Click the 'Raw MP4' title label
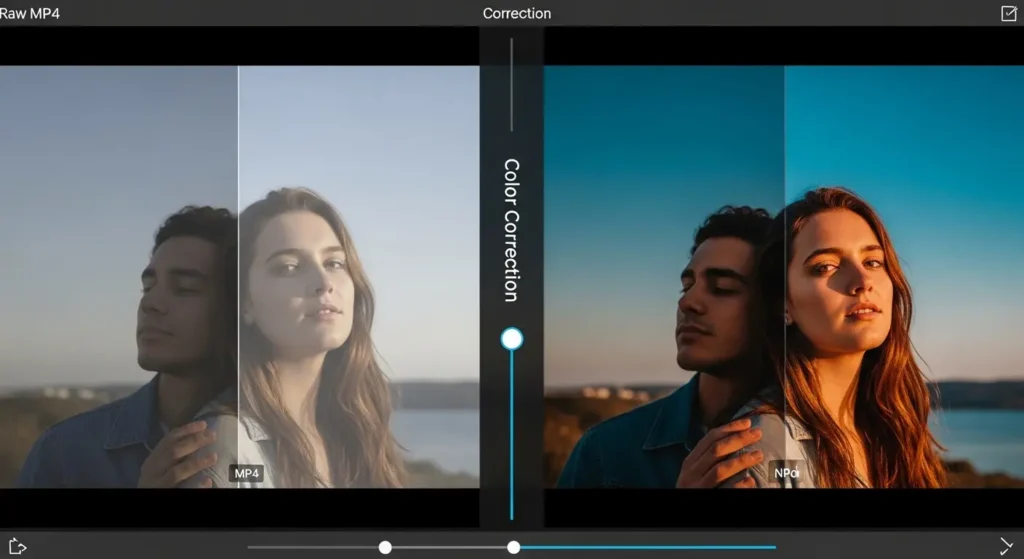Image resolution: width=1024 pixels, height=559 pixels. (29, 14)
